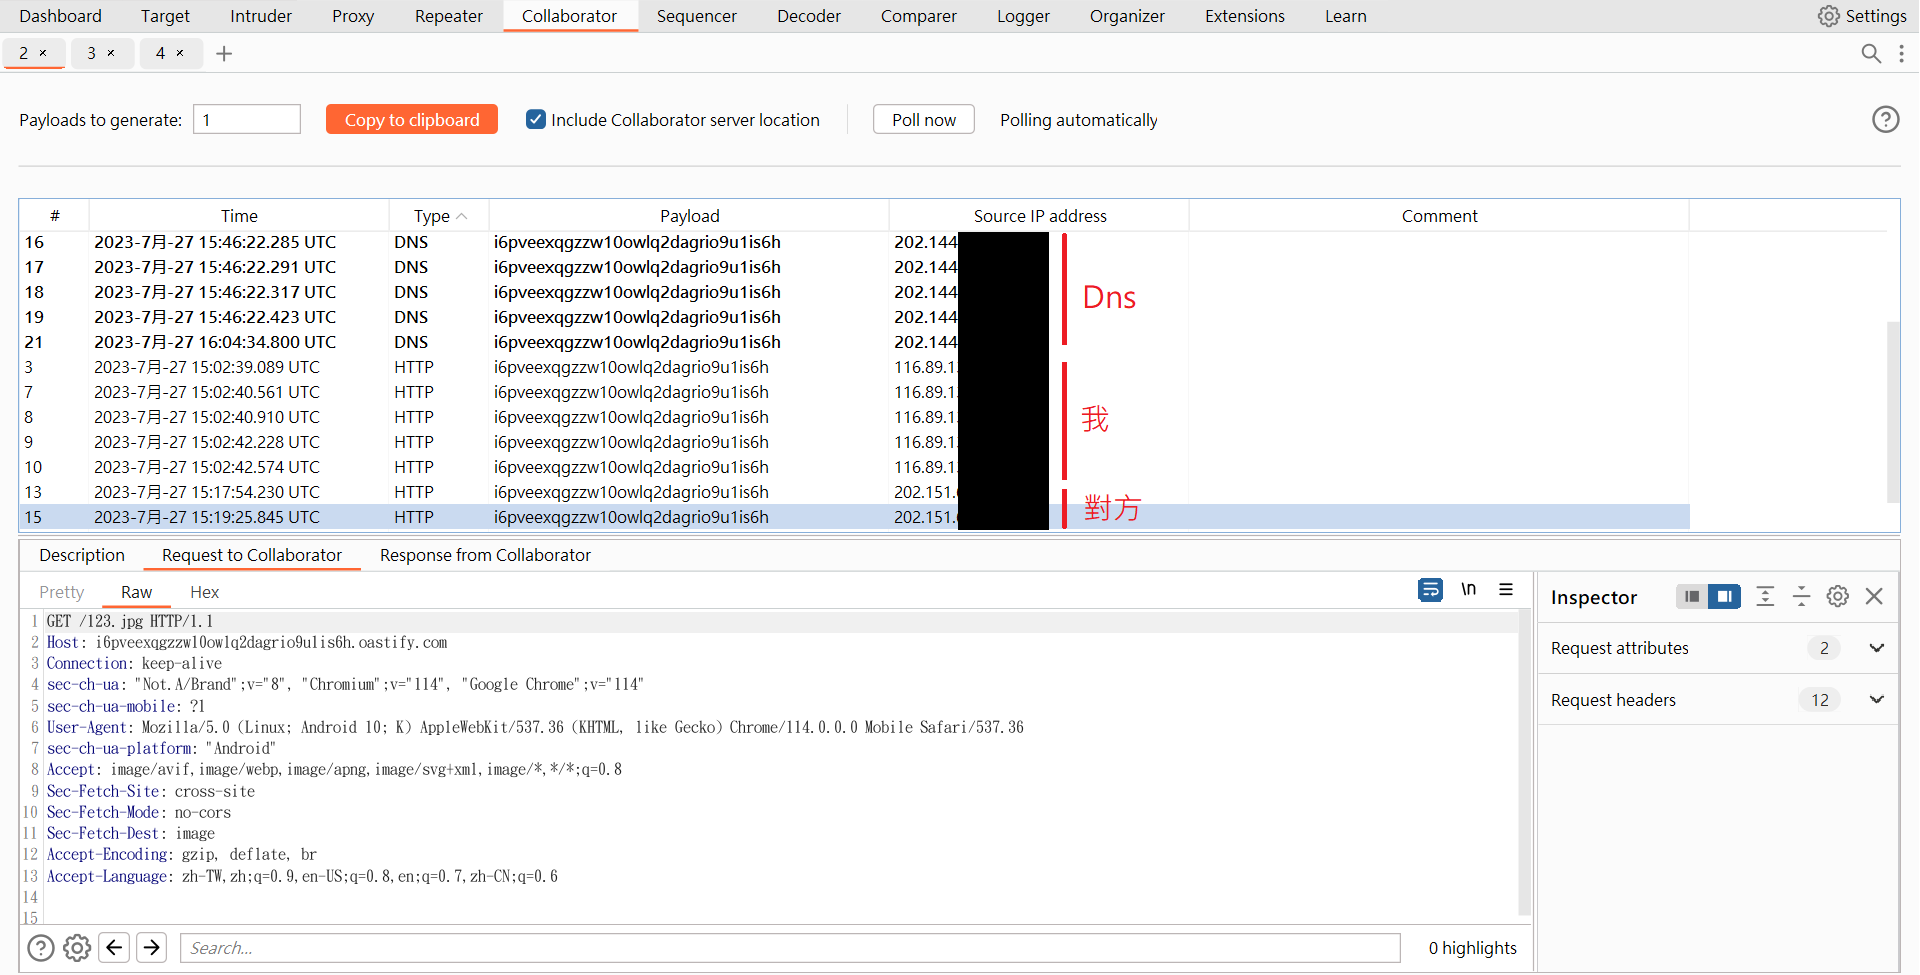Switch to Pretty view

62,592
